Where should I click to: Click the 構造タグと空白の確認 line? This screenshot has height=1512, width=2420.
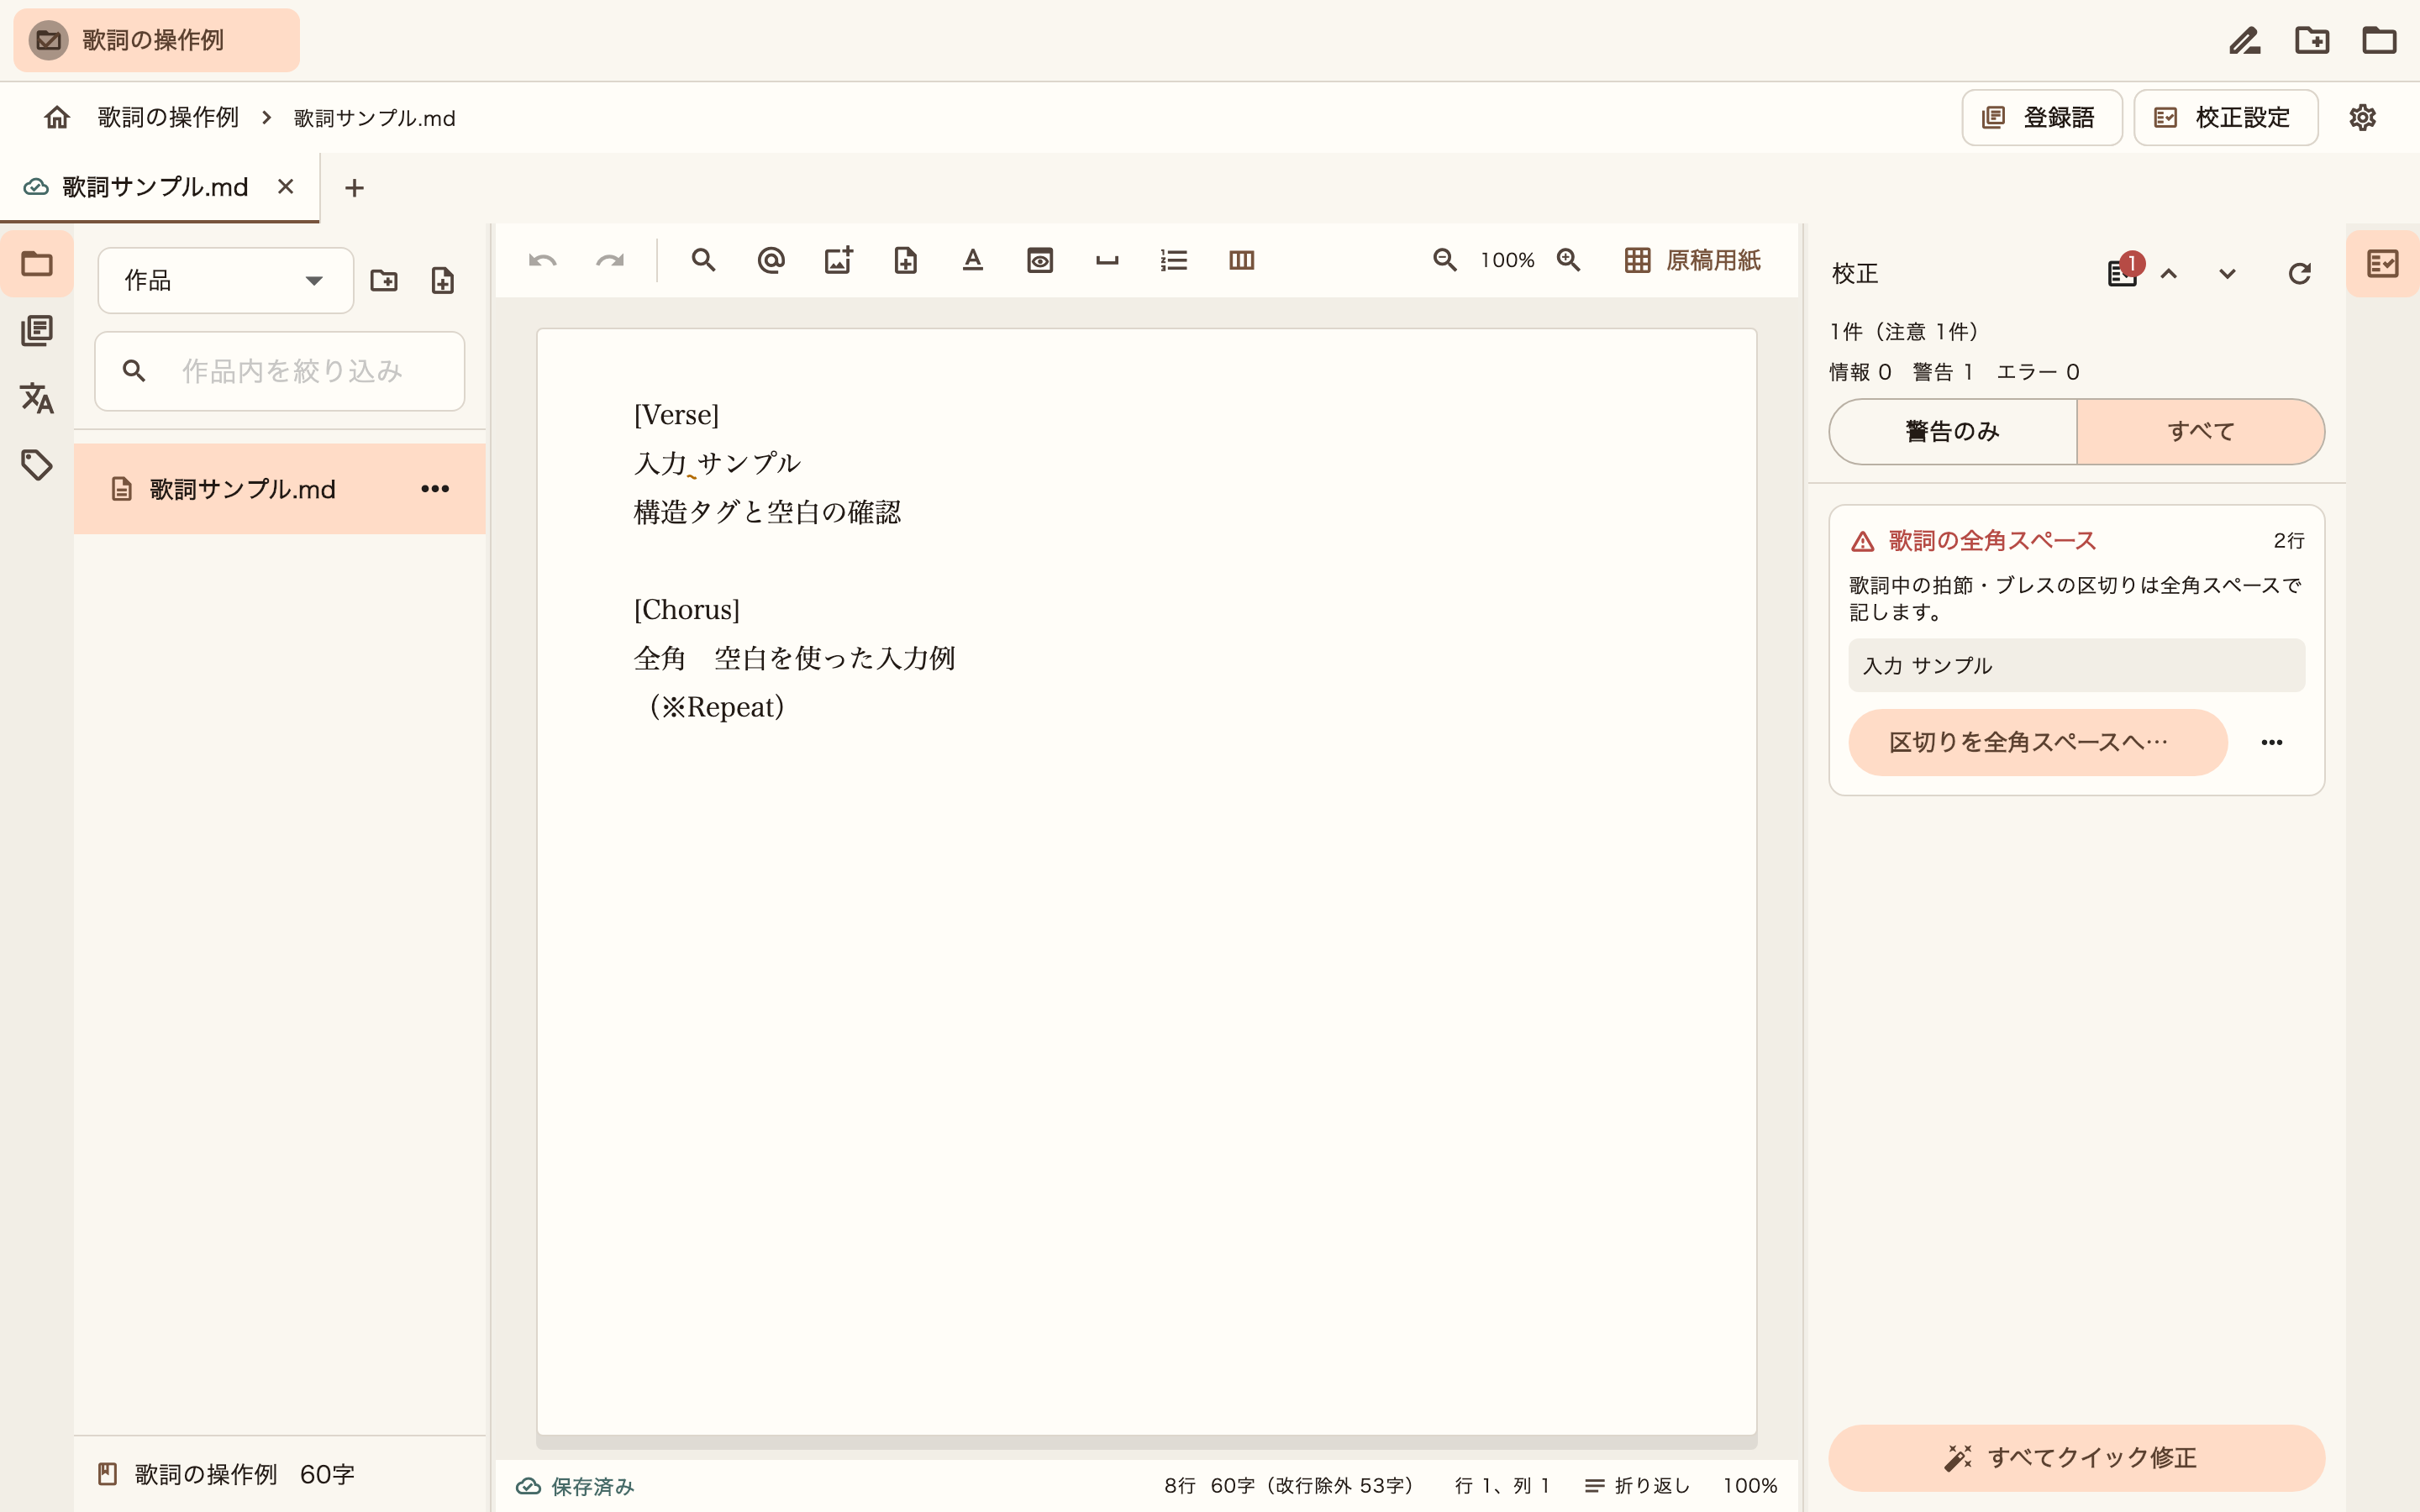click(768, 513)
